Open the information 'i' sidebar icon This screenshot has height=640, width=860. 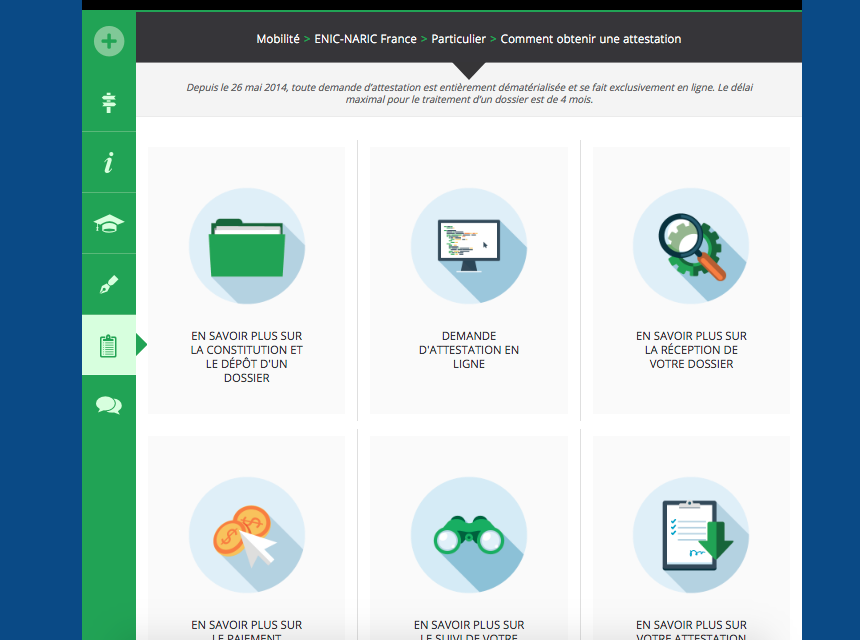(109, 163)
